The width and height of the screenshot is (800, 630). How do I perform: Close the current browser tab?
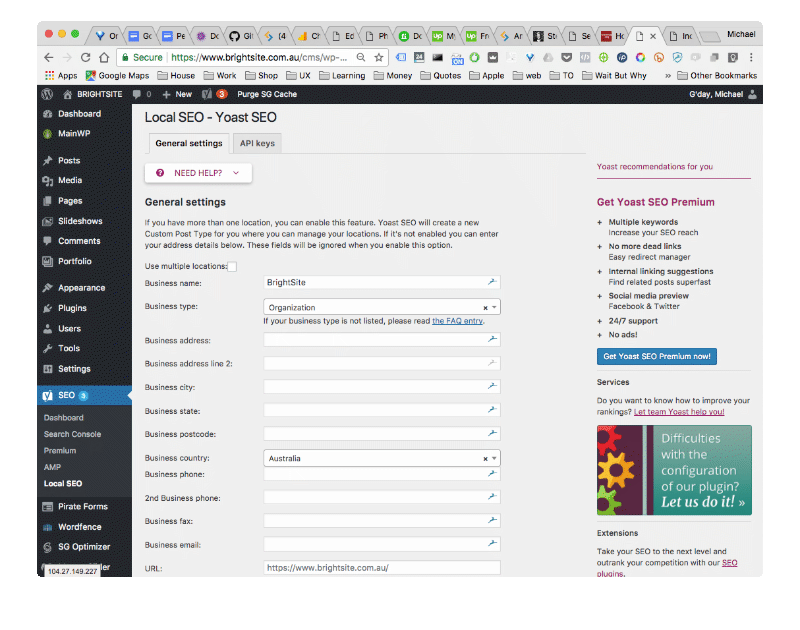(653, 36)
